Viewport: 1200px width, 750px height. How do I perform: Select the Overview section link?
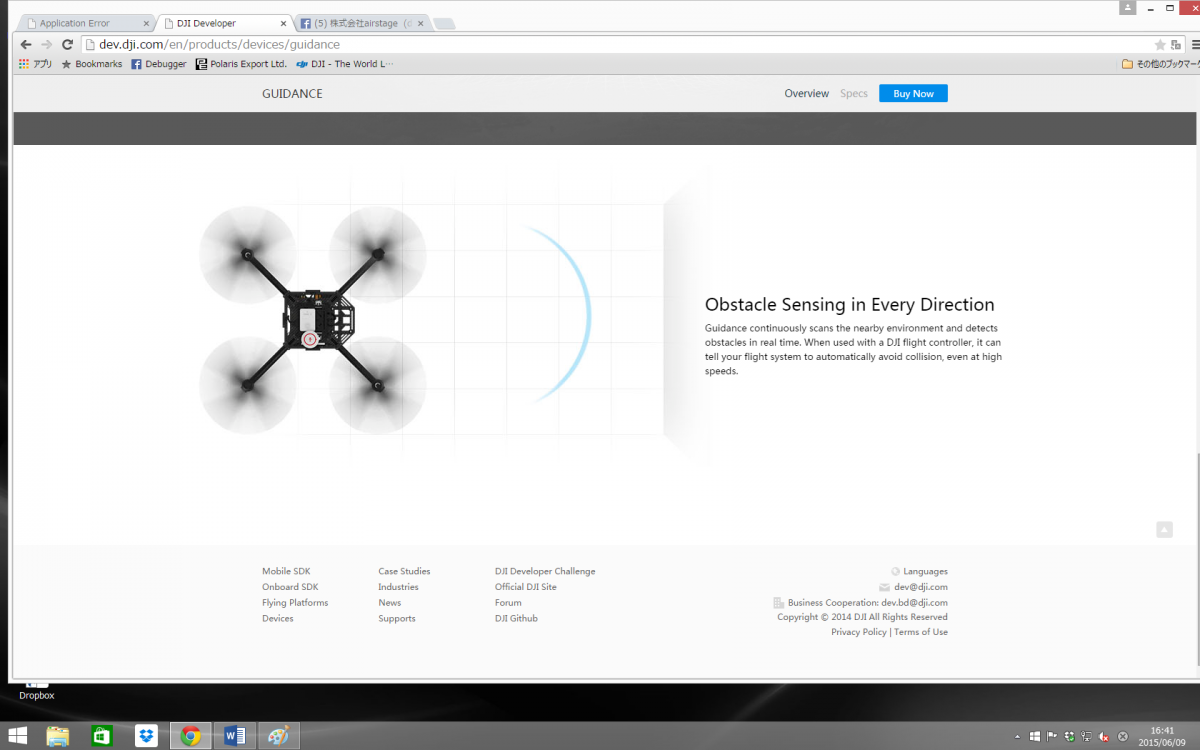(806, 94)
